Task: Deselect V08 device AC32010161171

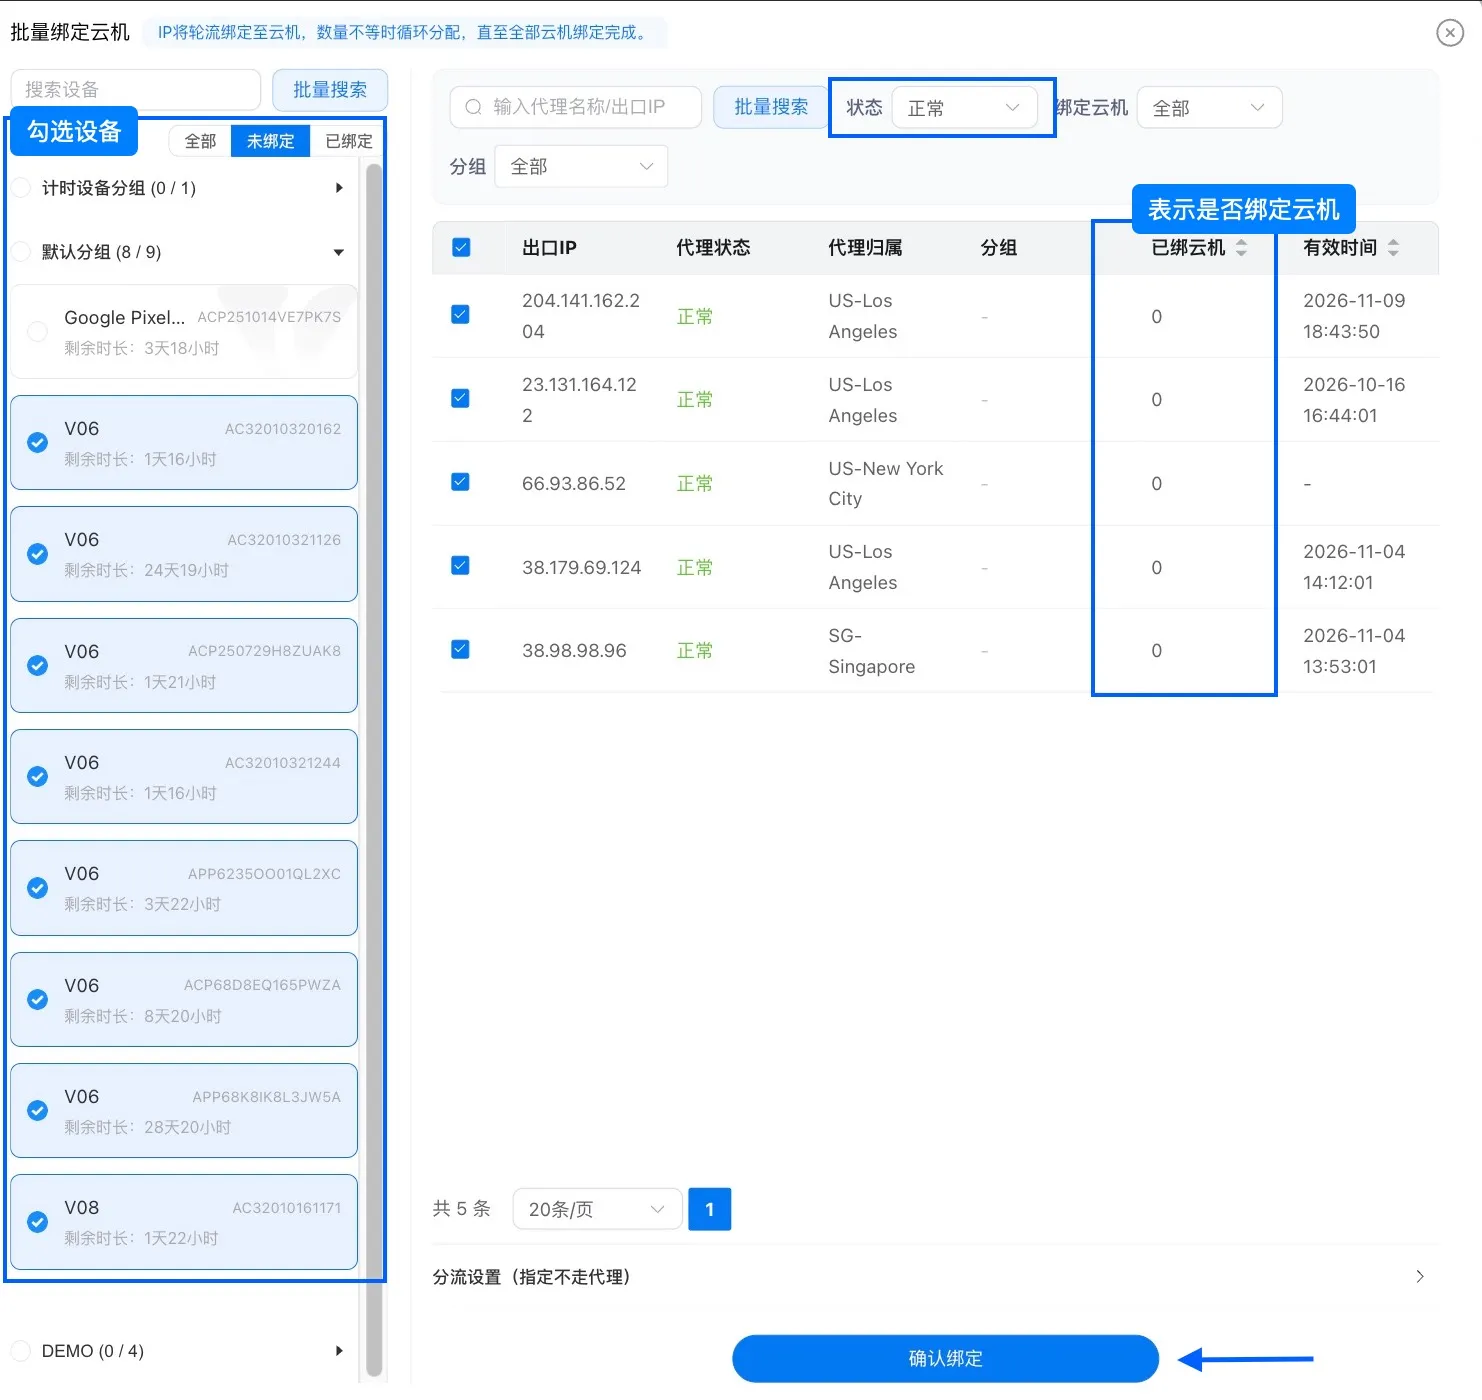Action: coord(38,1222)
